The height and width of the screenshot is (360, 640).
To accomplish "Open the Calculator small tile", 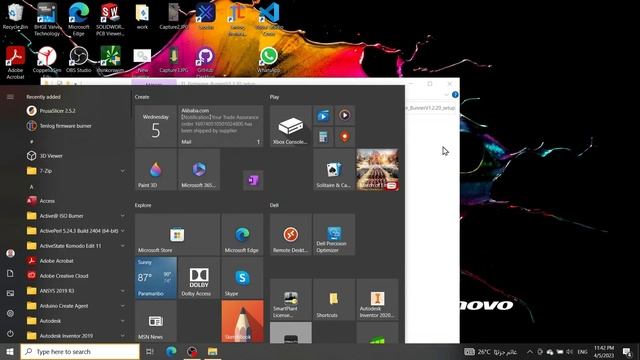I will point(323,137).
